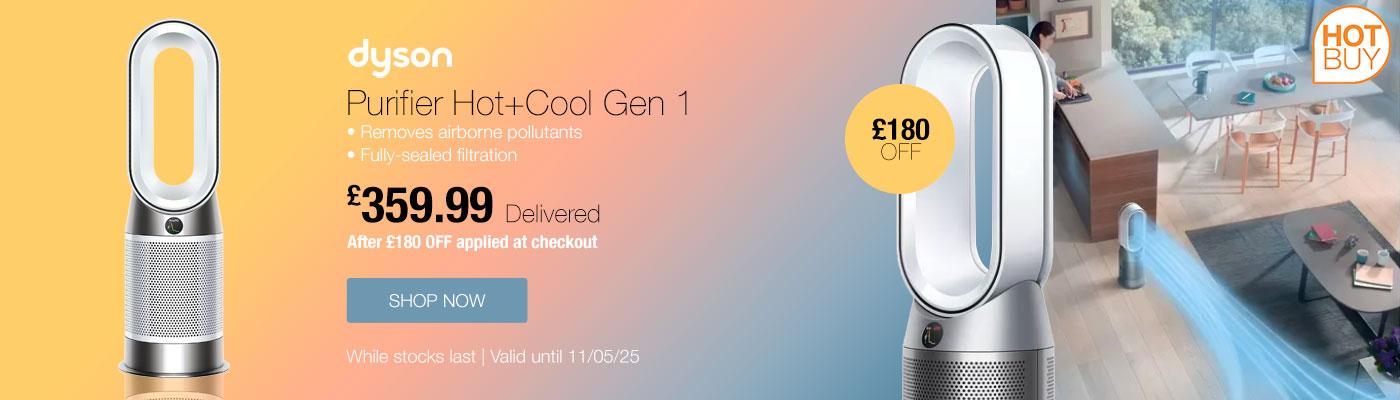
Task: Click the orange HOT BUY badge
Action: coord(1352,44)
